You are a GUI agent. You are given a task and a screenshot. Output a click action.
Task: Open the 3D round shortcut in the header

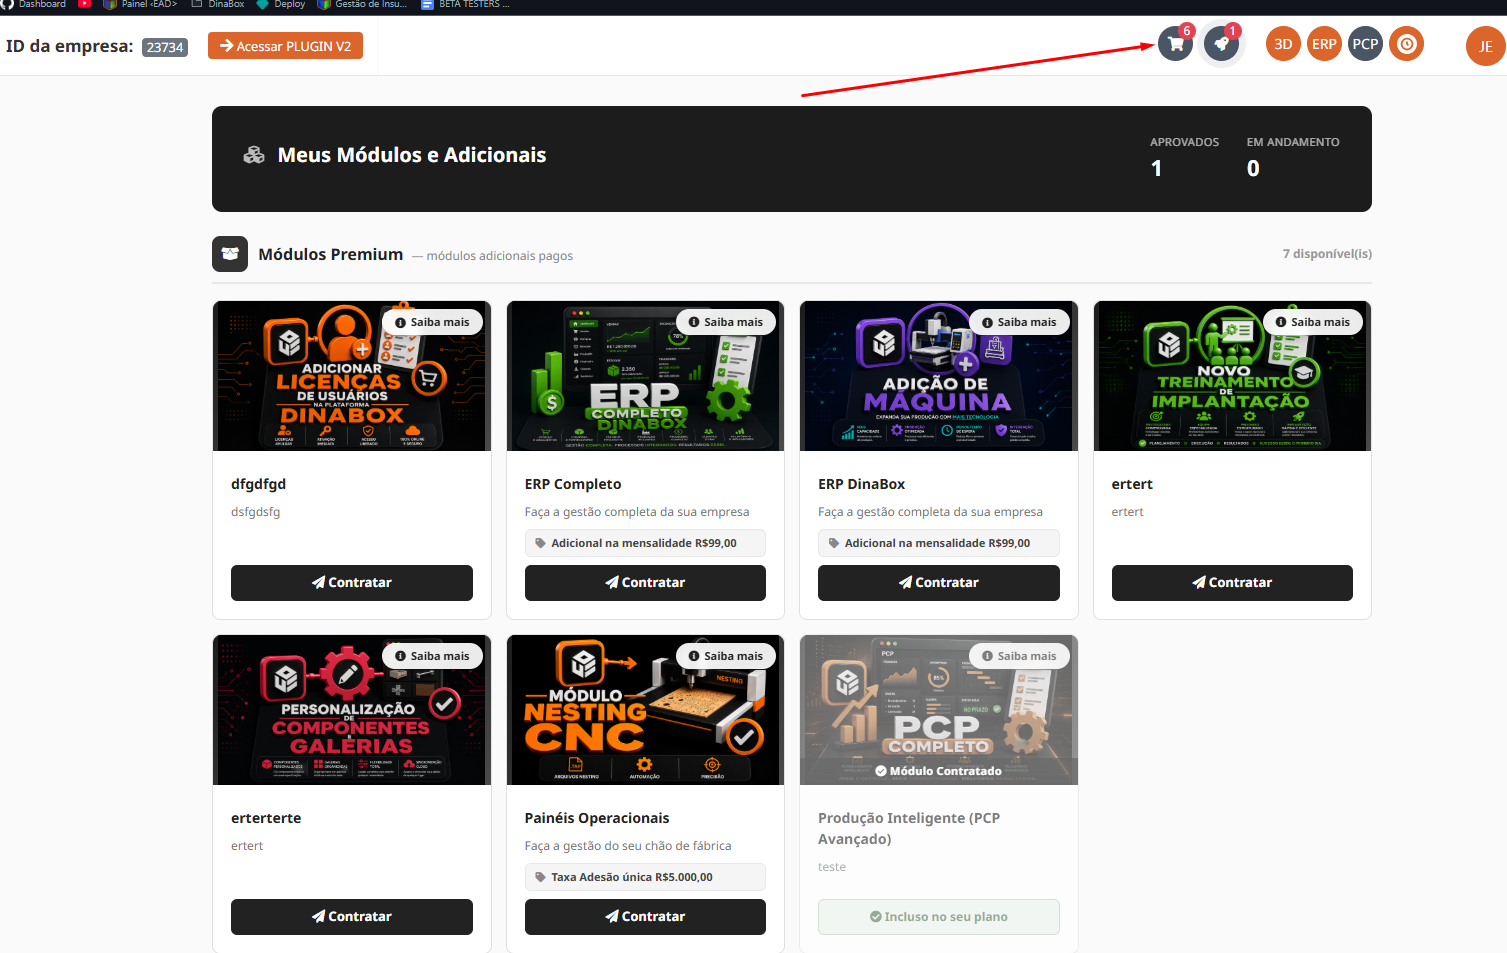click(x=1283, y=44)
